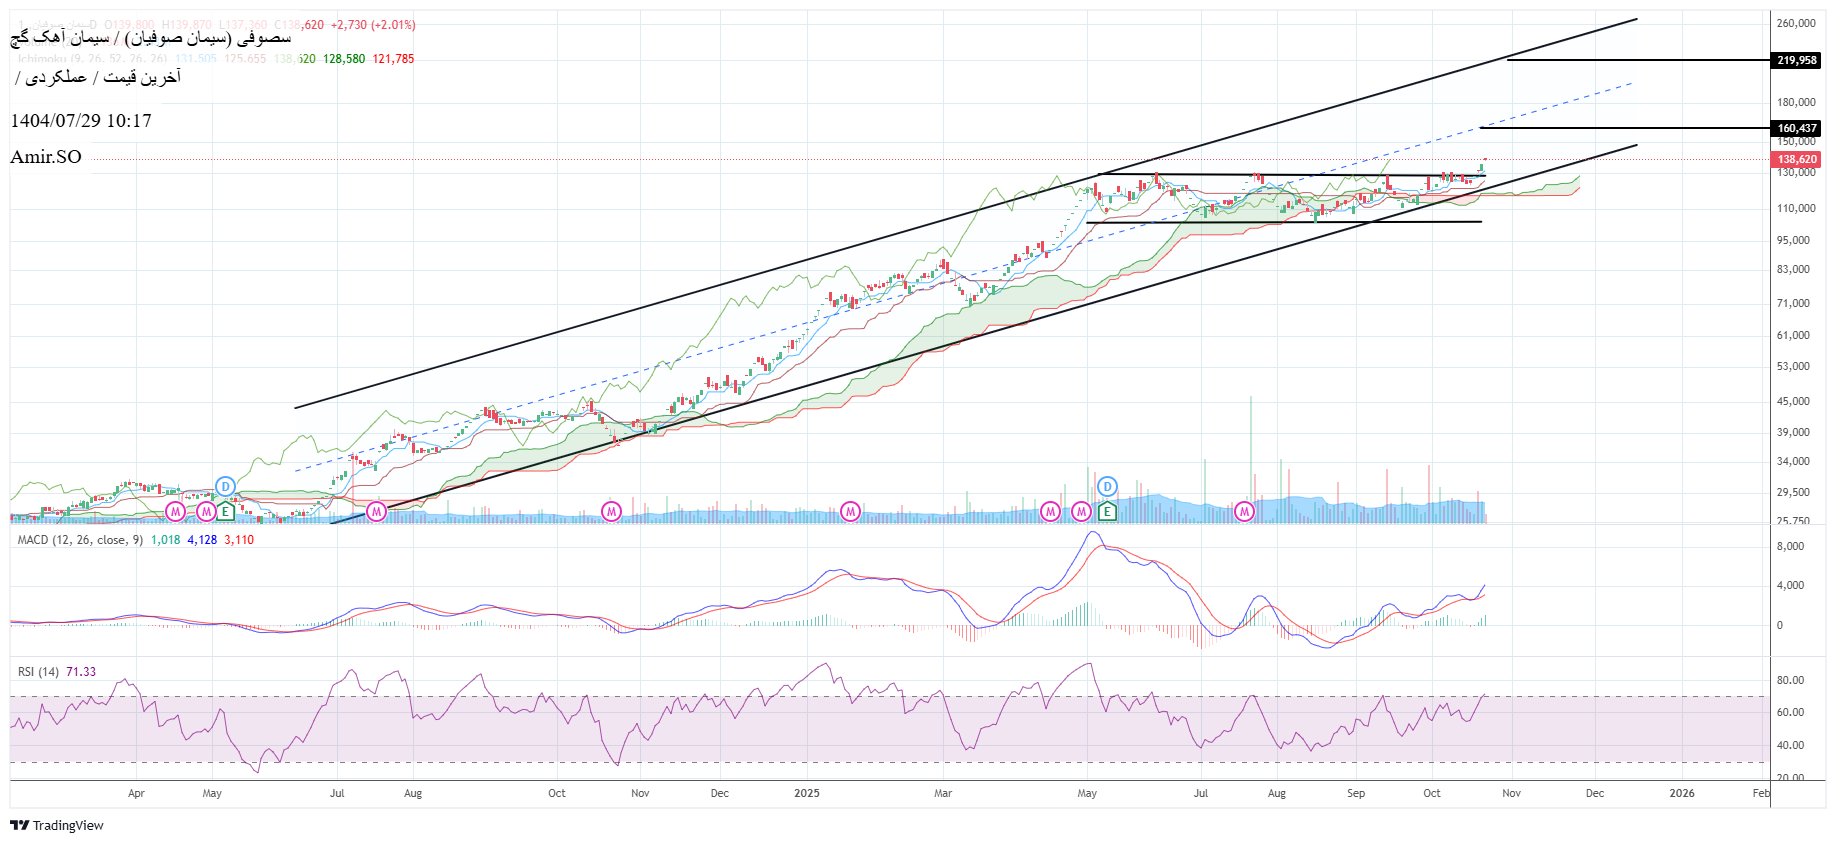Click the pink M marker in January 2025
The width and height of the screenshot is (1836, 843).
[x=850, y=512]
